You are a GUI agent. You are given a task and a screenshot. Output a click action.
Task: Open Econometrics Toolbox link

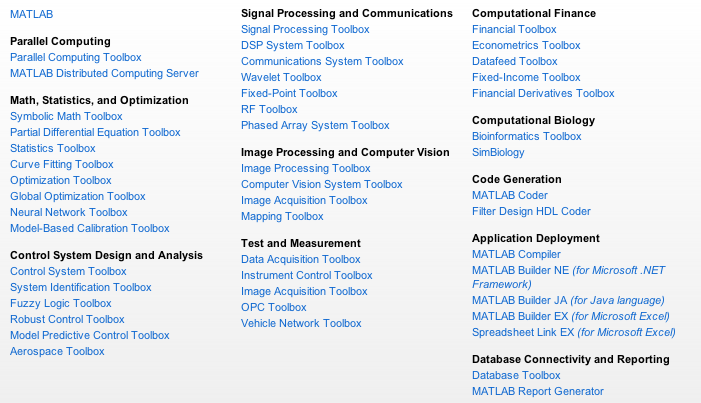[x=526, y=46]
